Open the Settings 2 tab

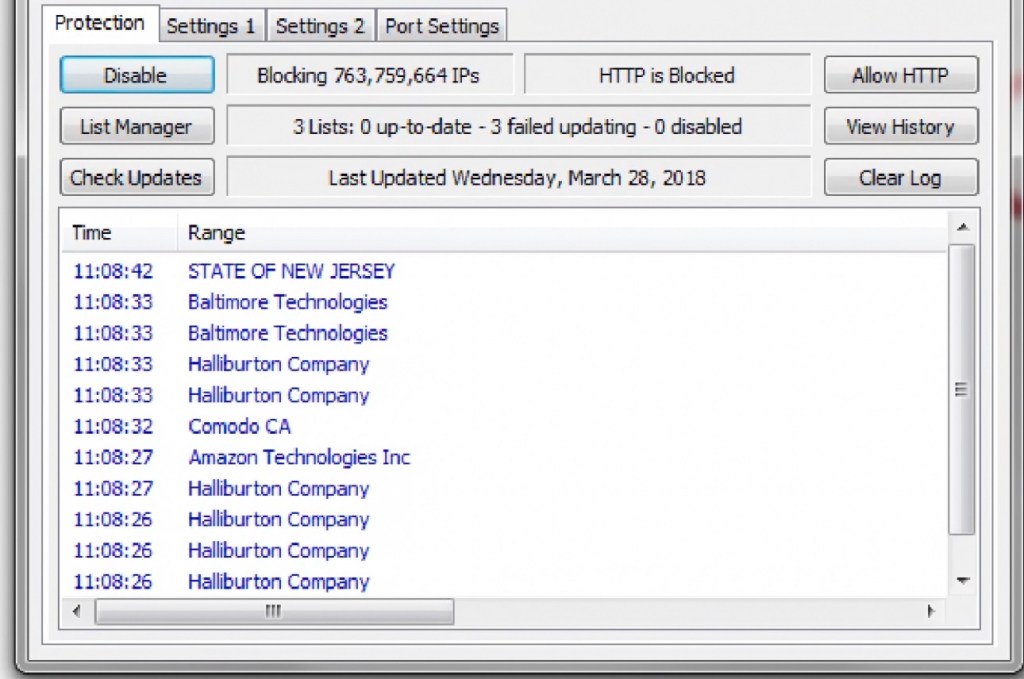pos(320,26)
